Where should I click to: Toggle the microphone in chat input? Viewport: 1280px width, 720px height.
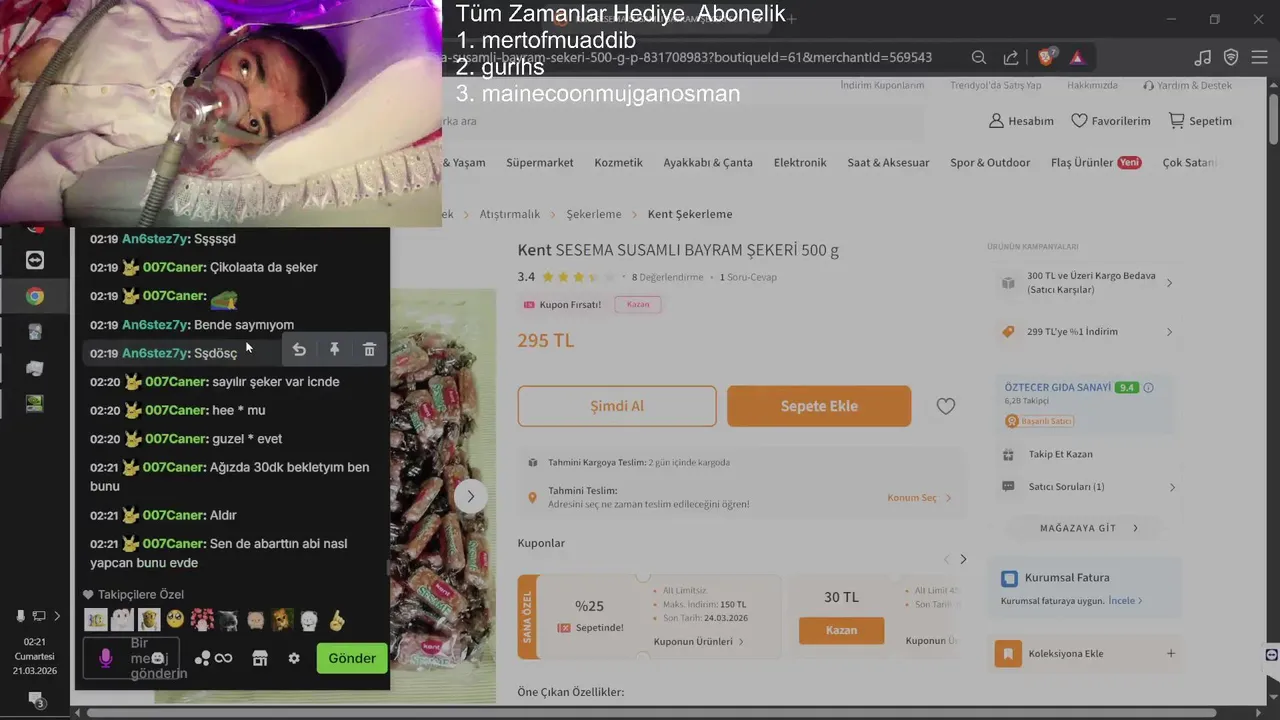coord(105,658)
